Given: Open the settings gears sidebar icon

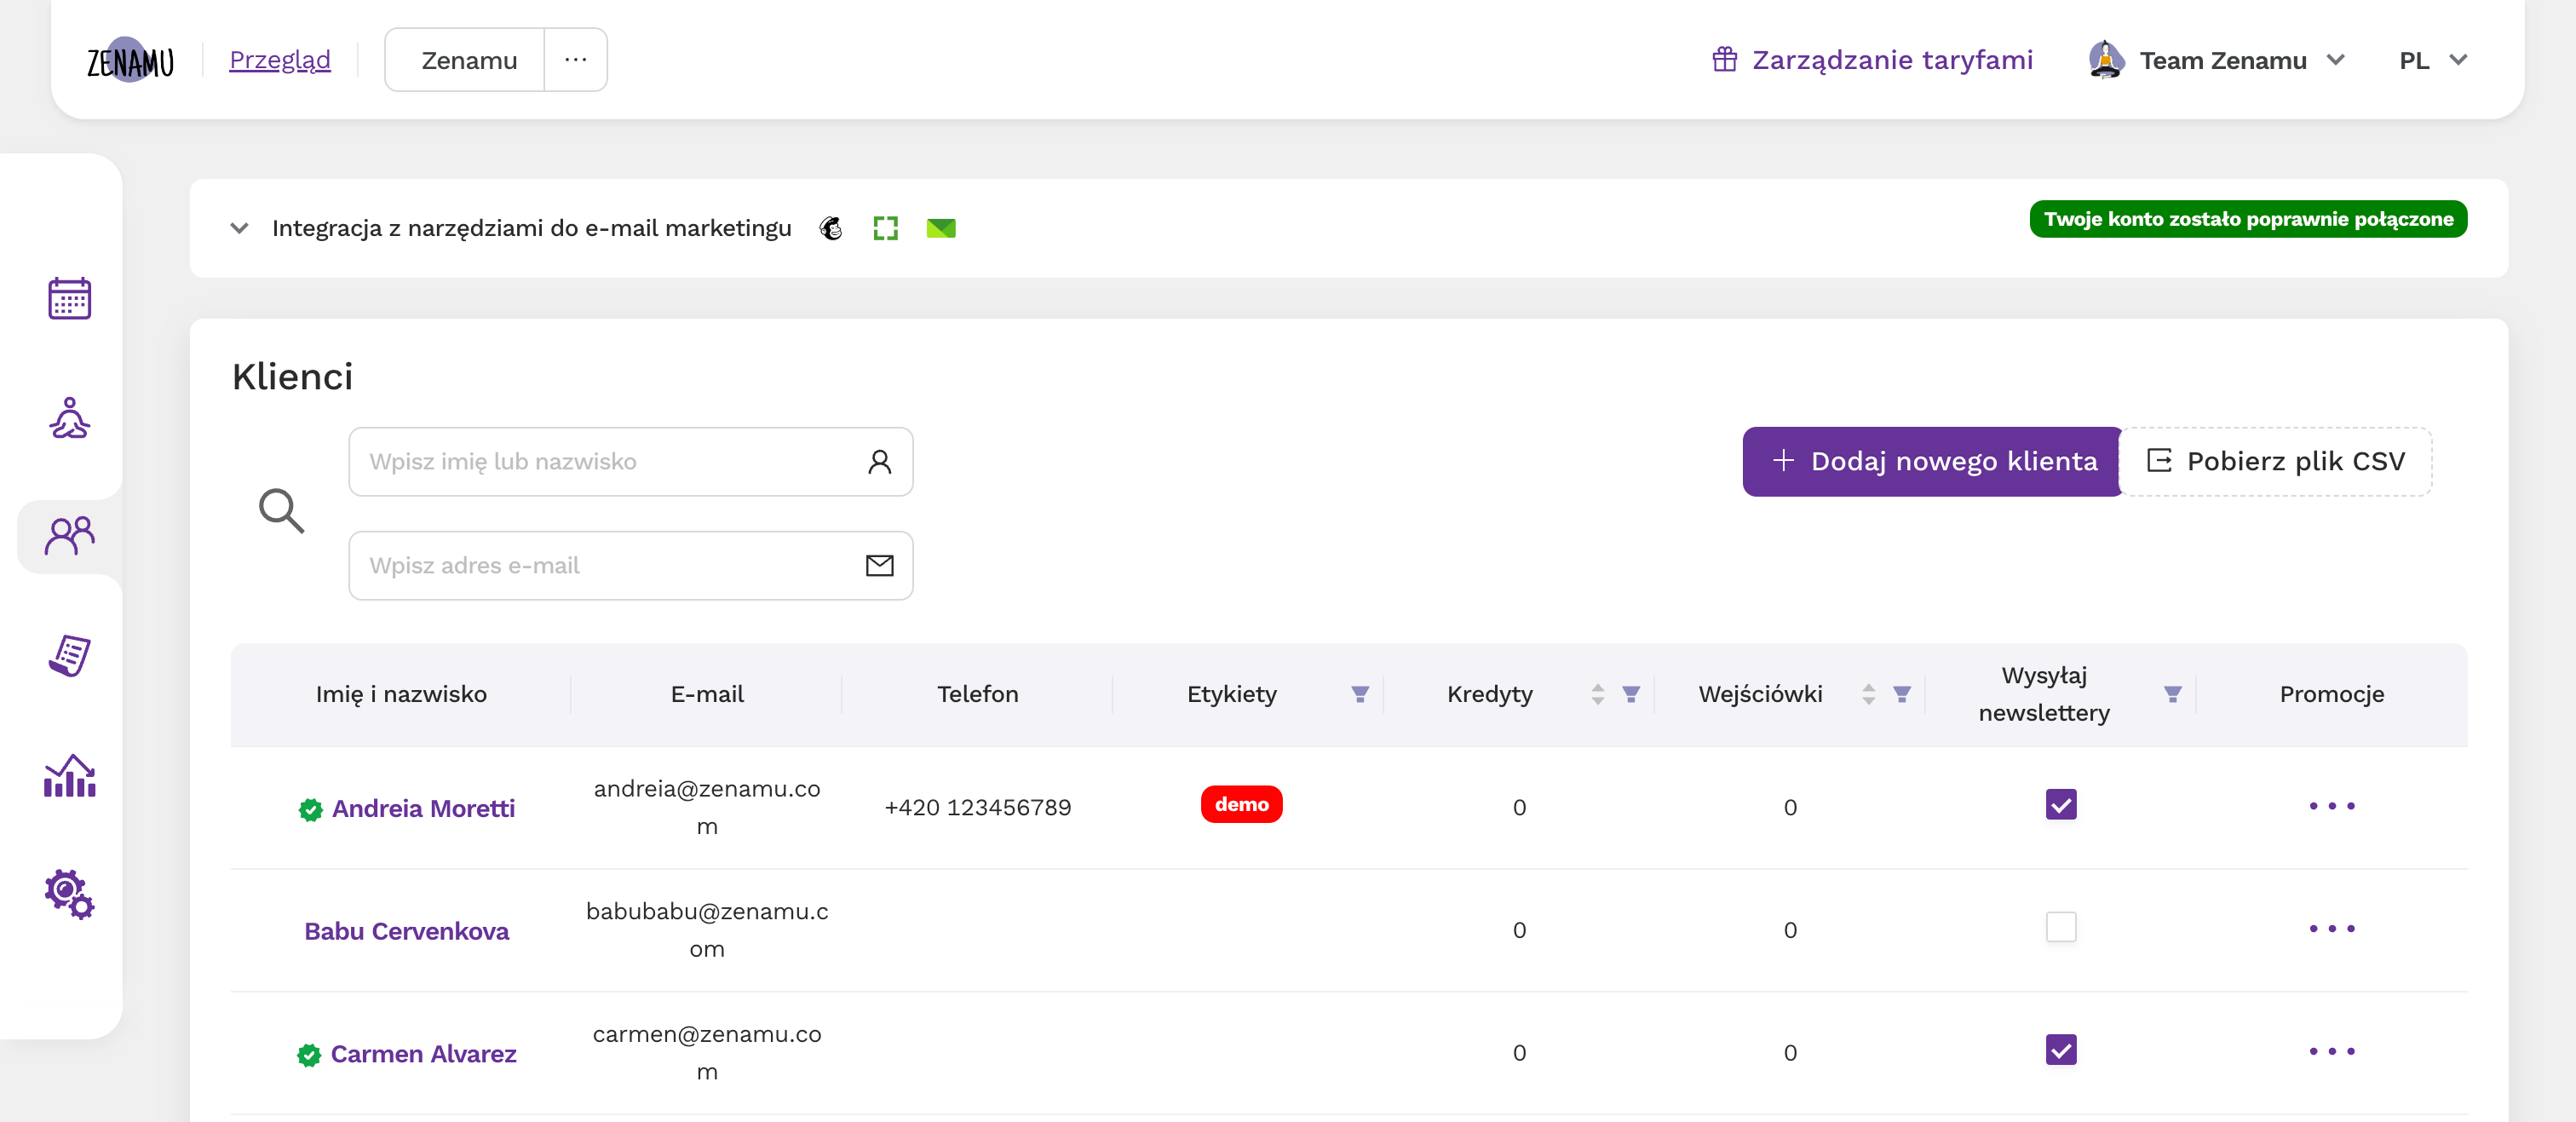Looking at the screenshot, I should [x=70, y=894].
